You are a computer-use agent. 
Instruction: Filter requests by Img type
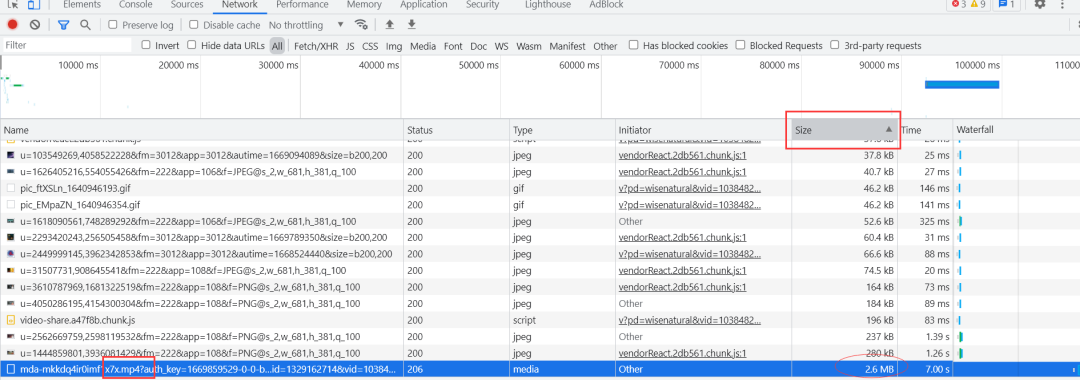[394, 46]
